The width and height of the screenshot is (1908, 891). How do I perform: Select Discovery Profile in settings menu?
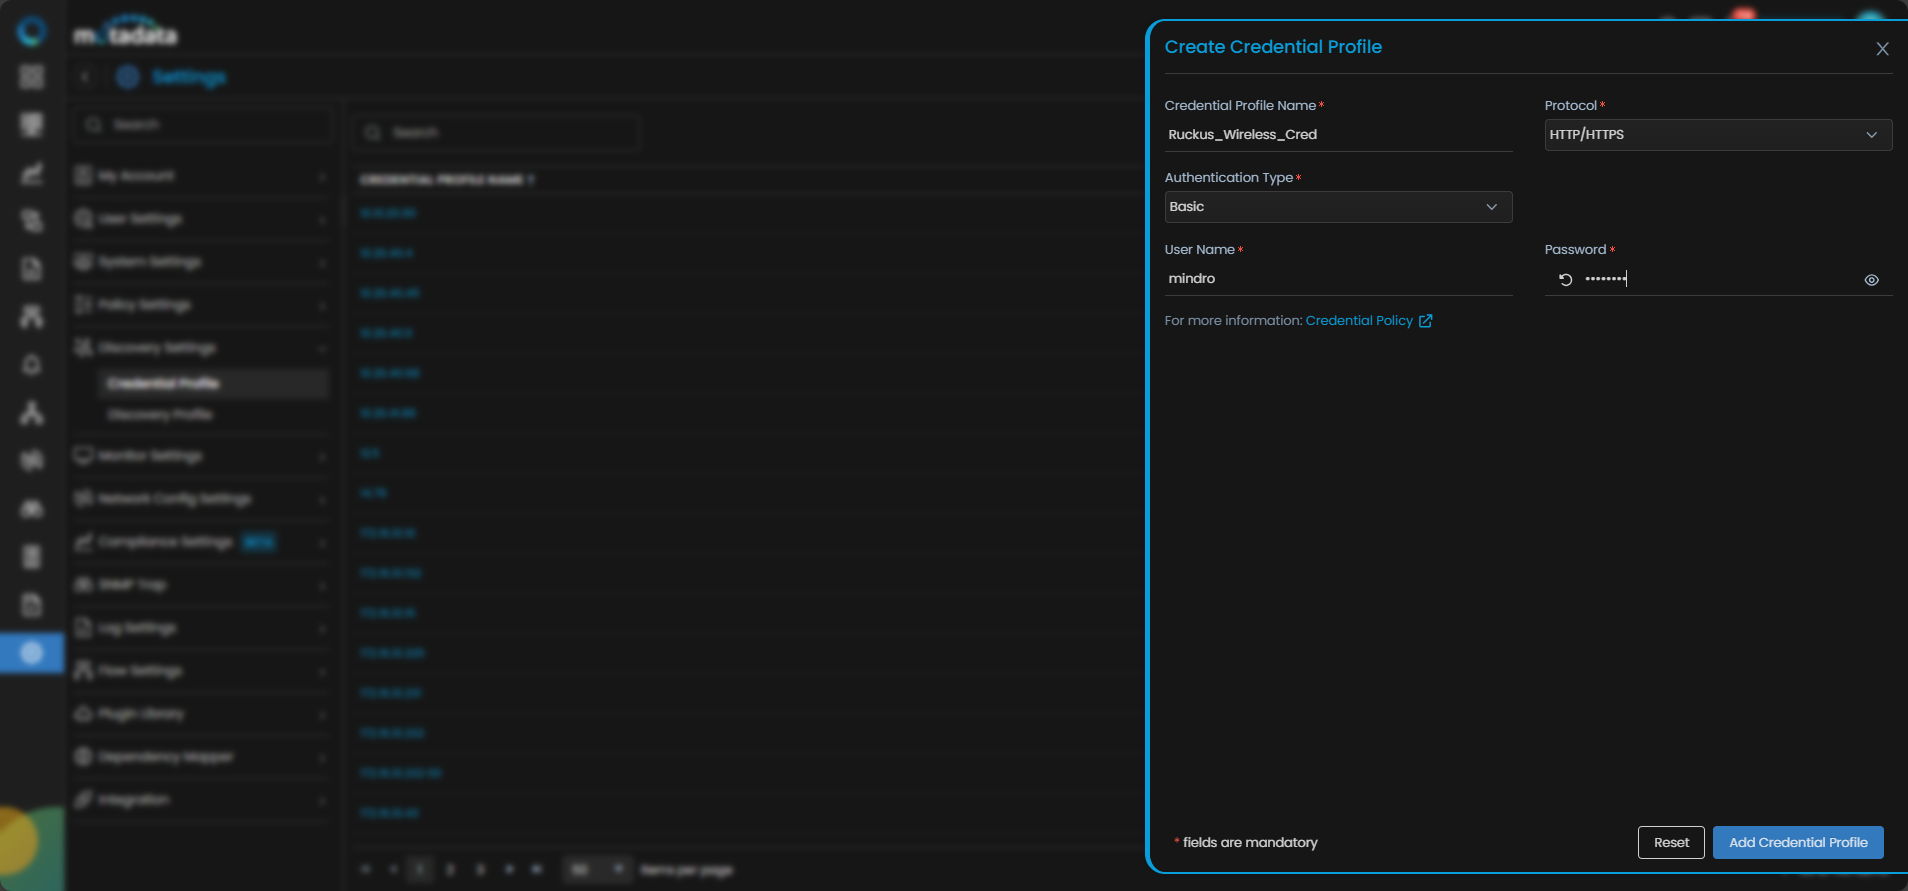160,415
